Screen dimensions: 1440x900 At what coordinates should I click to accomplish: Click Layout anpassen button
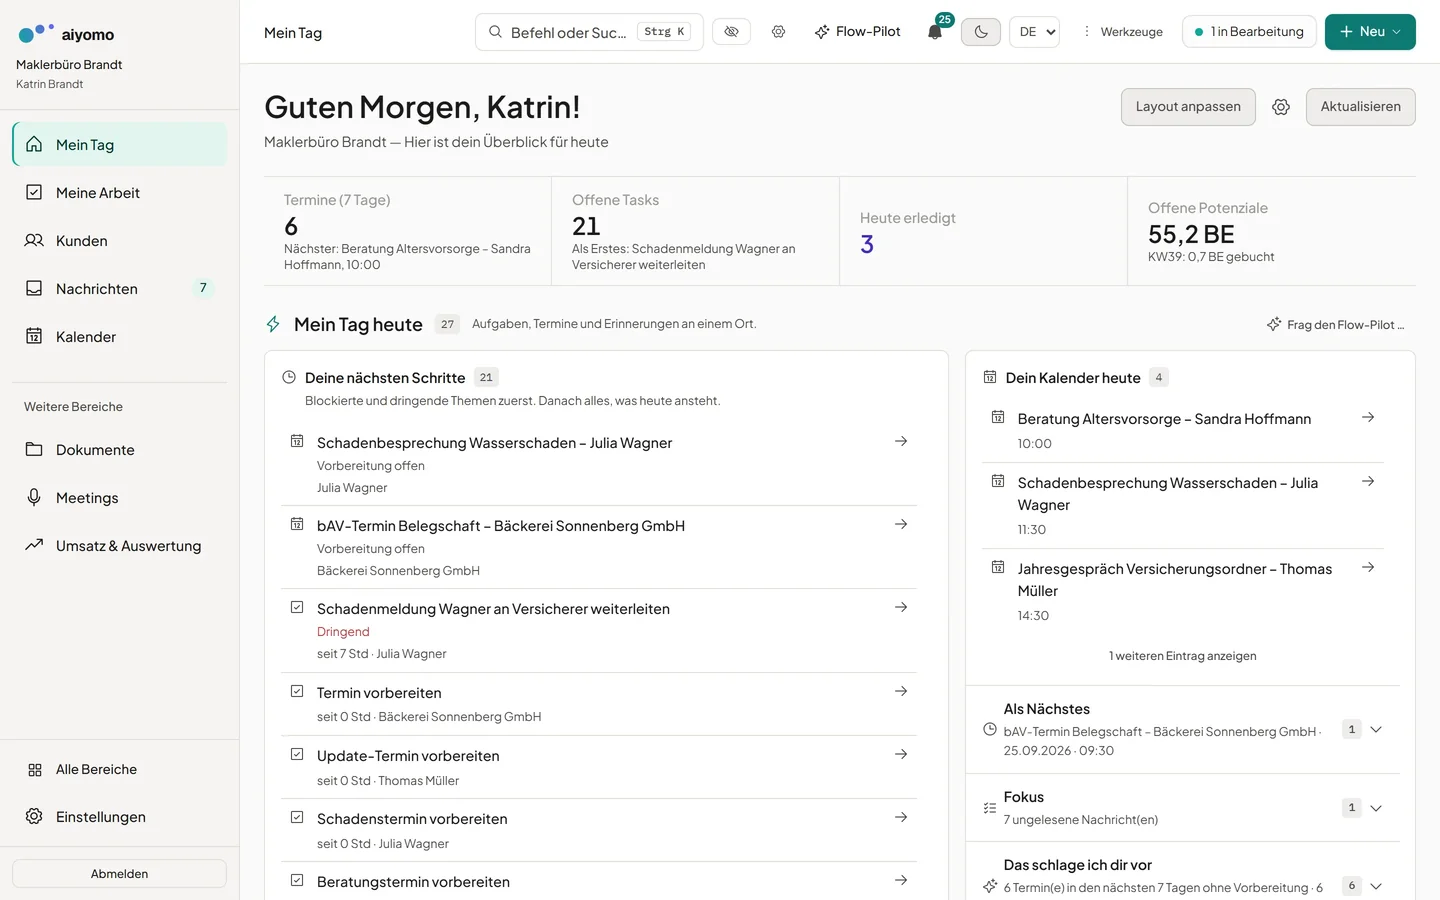[x=1188, y=107]
